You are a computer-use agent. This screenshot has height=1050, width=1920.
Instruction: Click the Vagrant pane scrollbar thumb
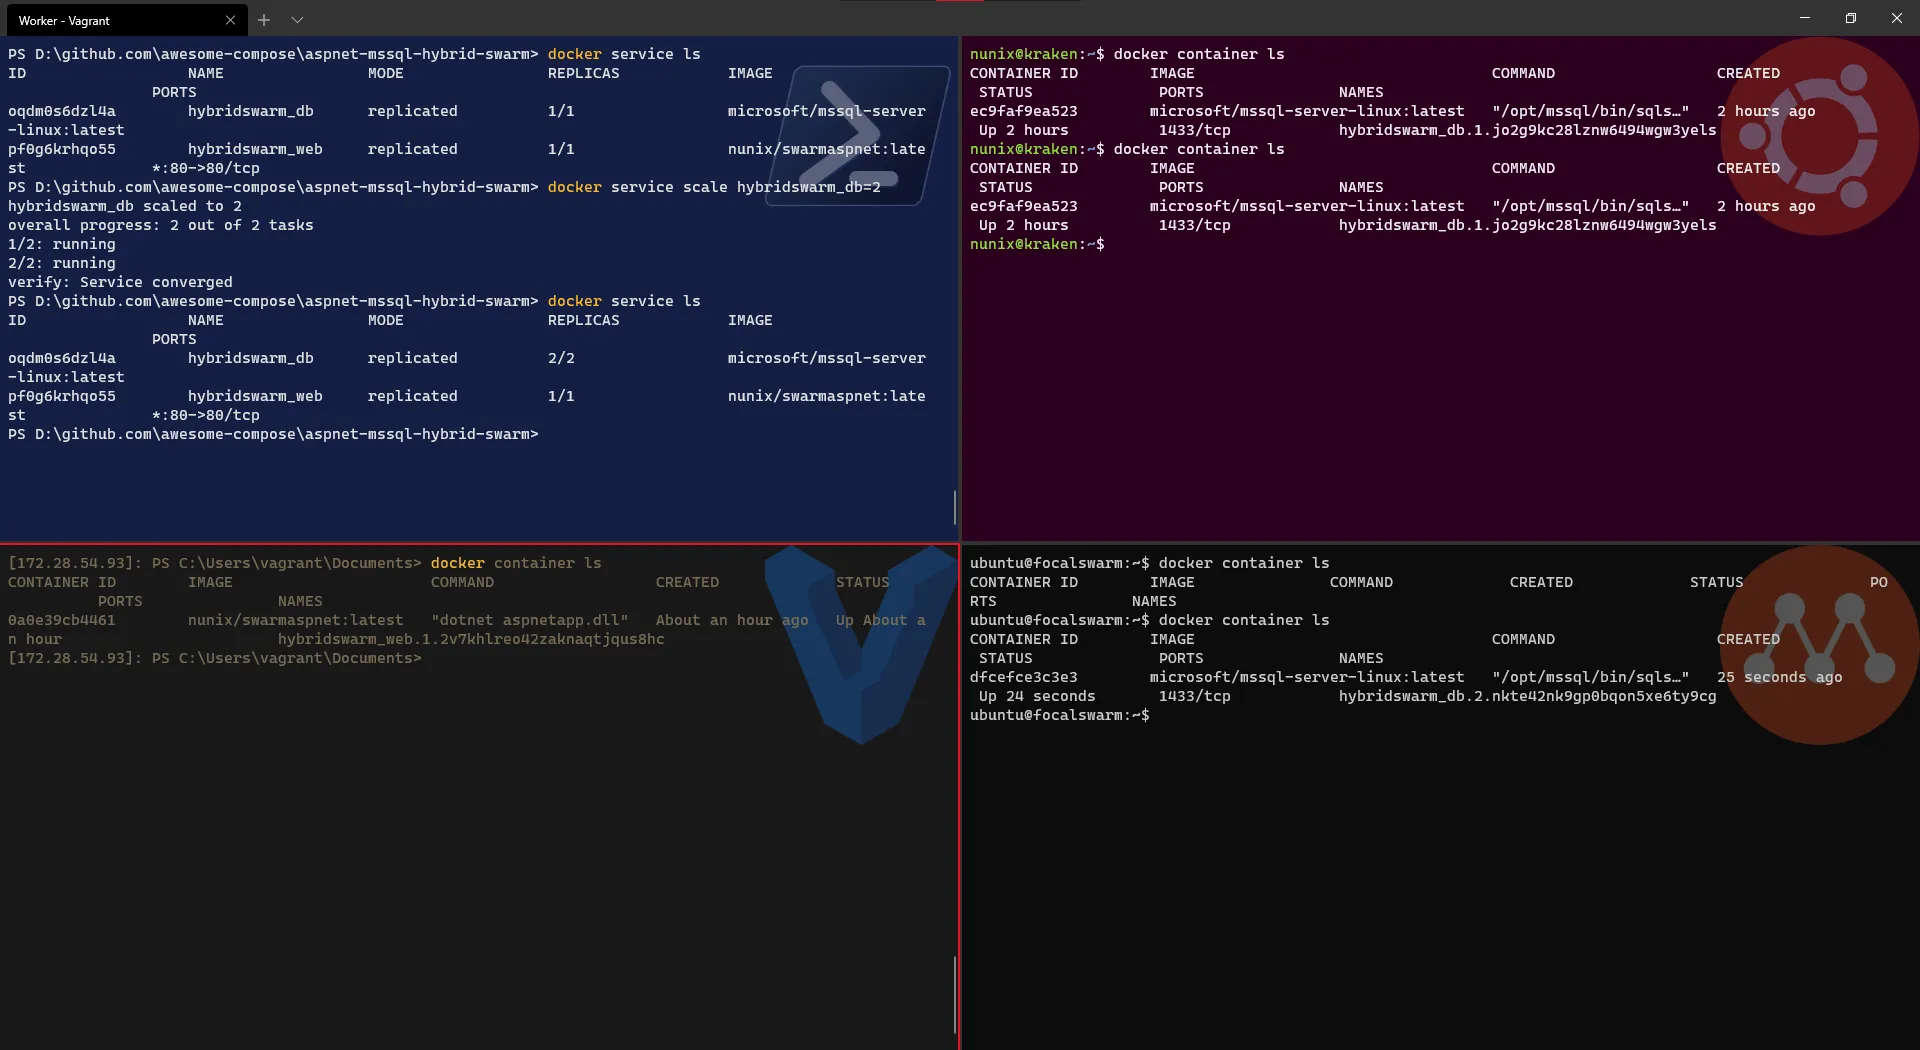955,993
